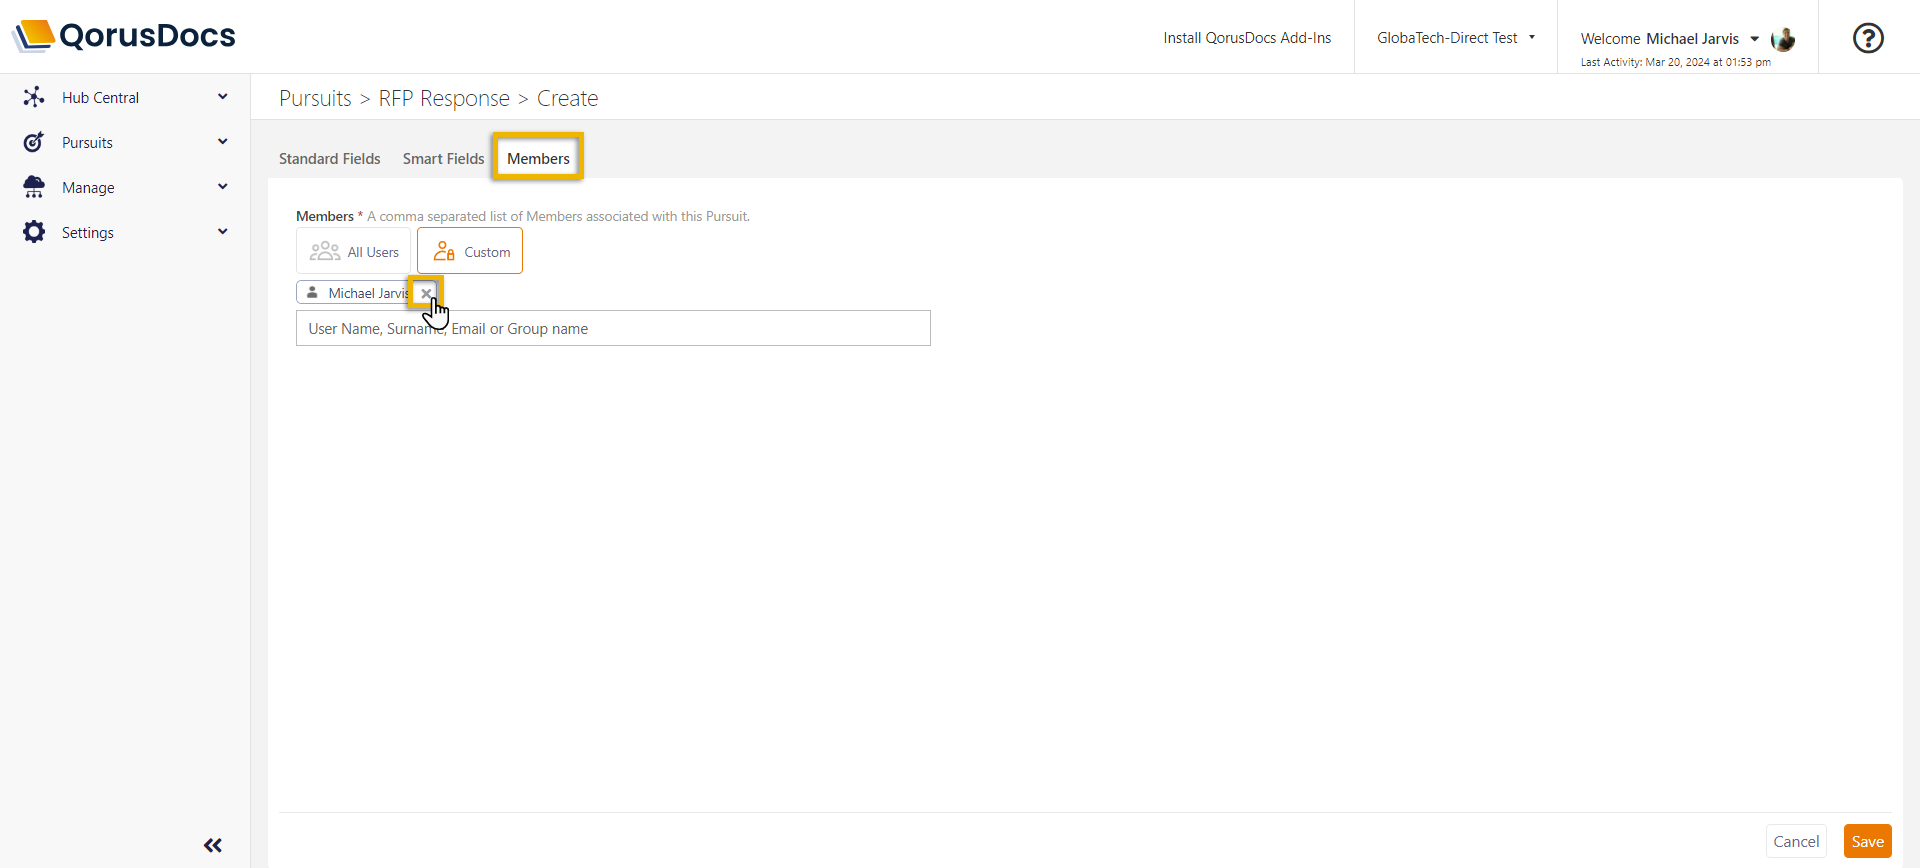Expand the Hub Central menu chevron
Screen dimensions: 1920x868
click(223, 97)
